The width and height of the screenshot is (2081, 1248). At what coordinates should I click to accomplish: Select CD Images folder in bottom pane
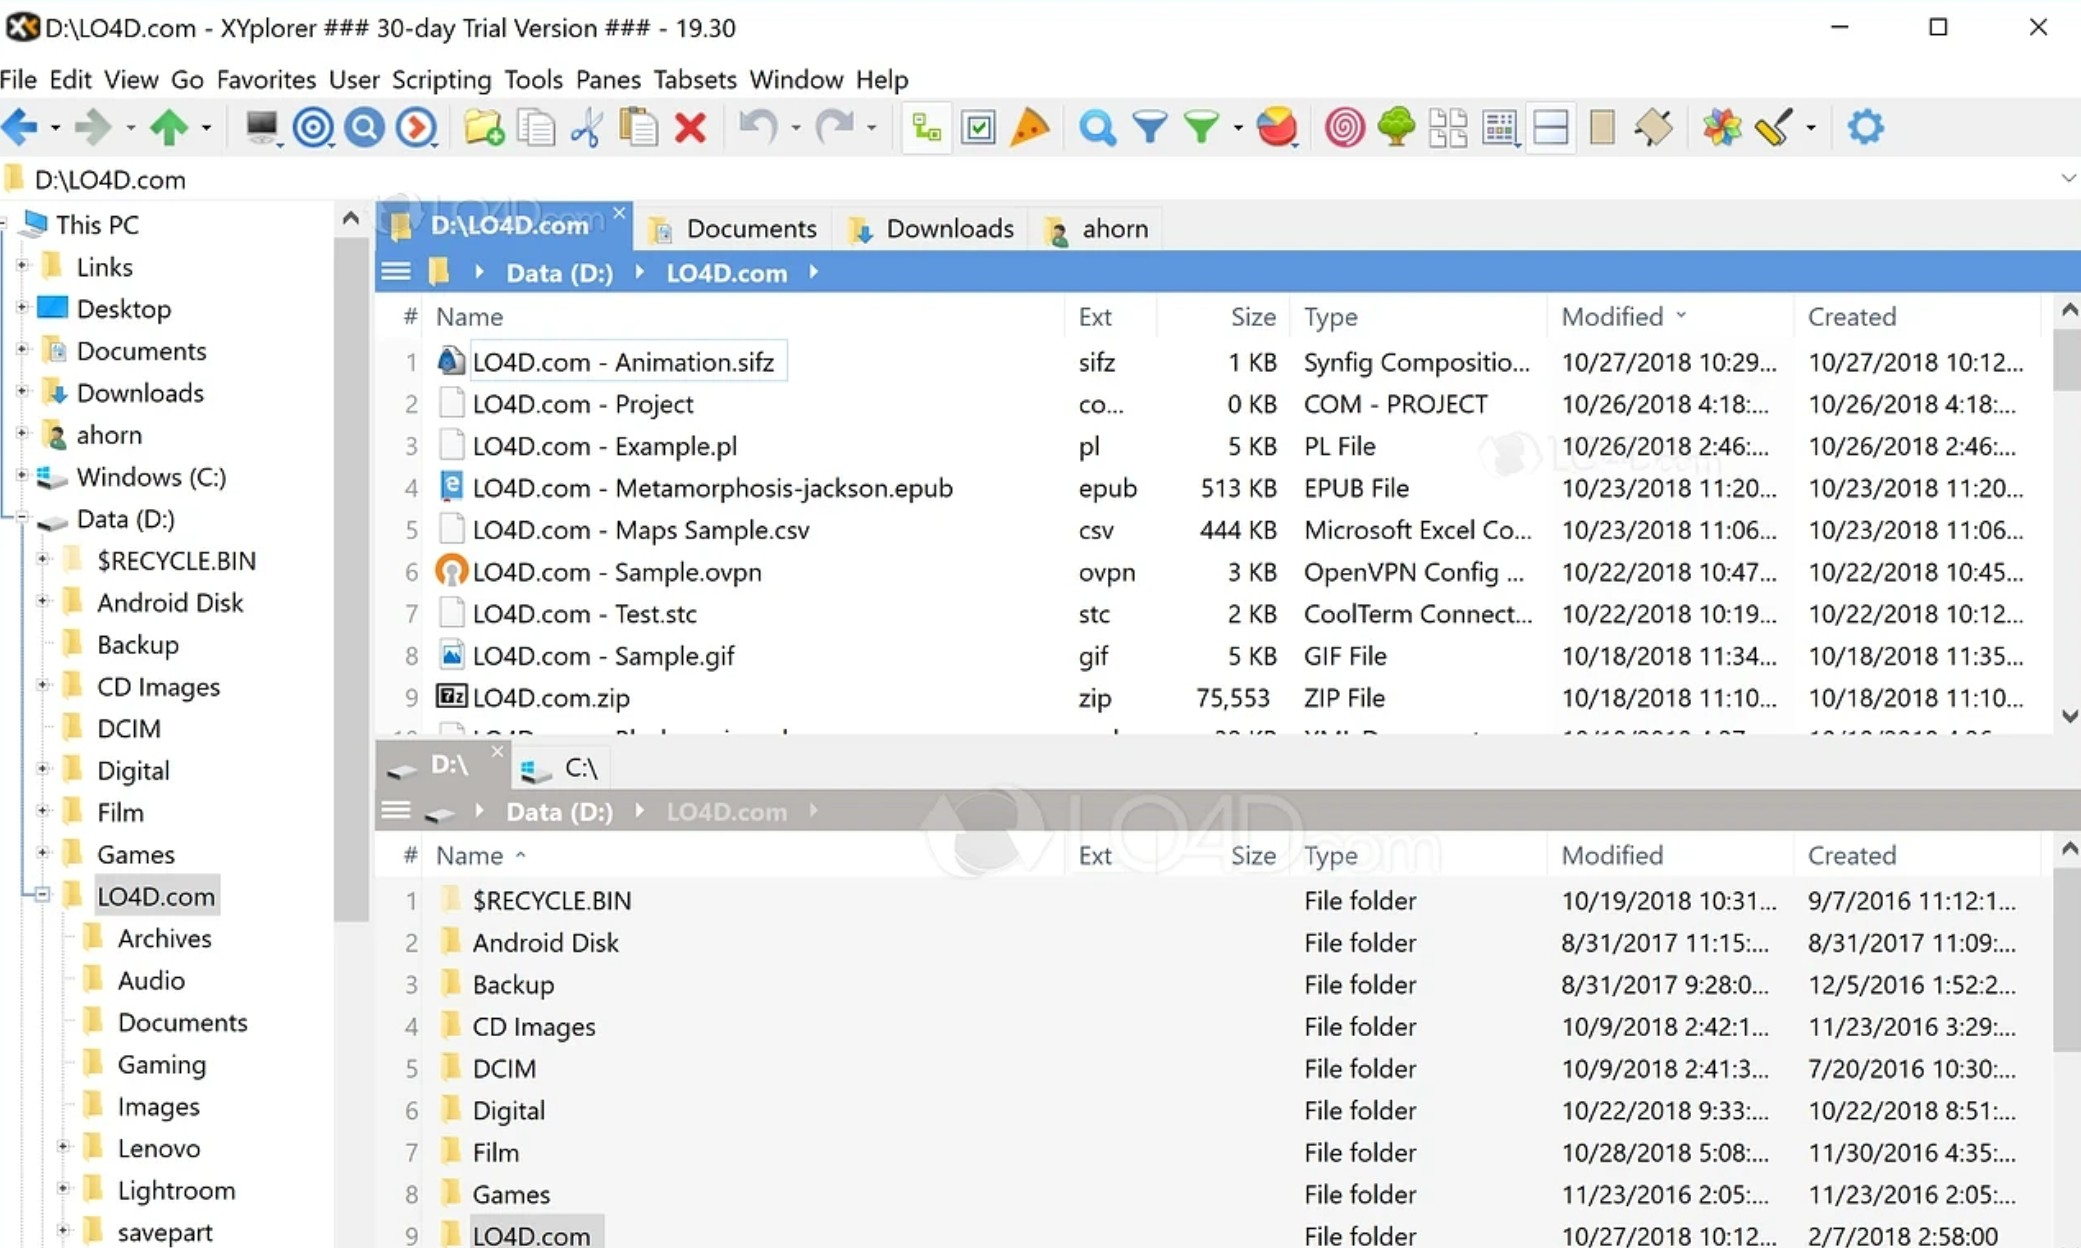click(533, 1027)
